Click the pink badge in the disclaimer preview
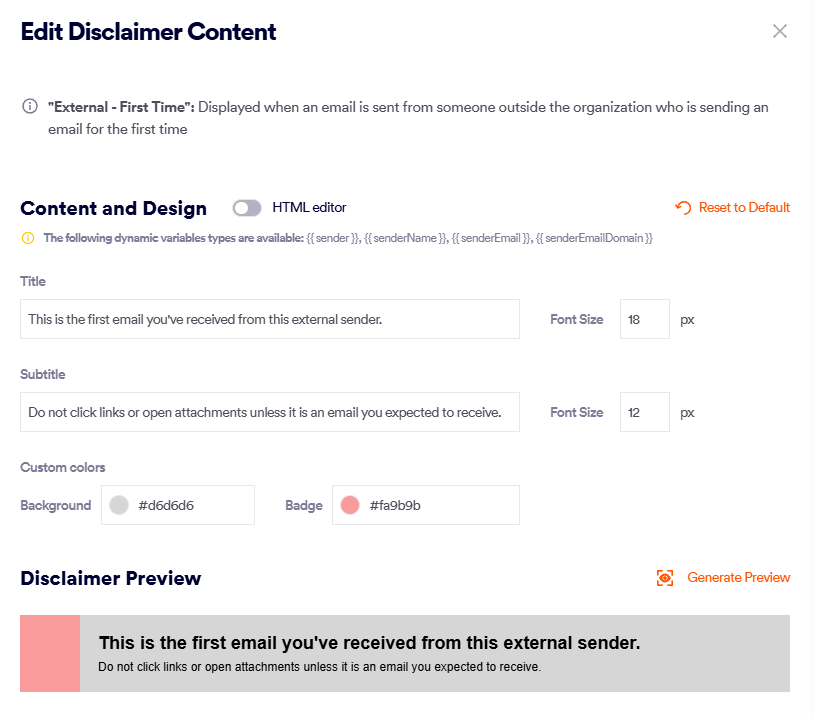Image resolution: width=815 pixels, height=719 pixels. [50, 653]
